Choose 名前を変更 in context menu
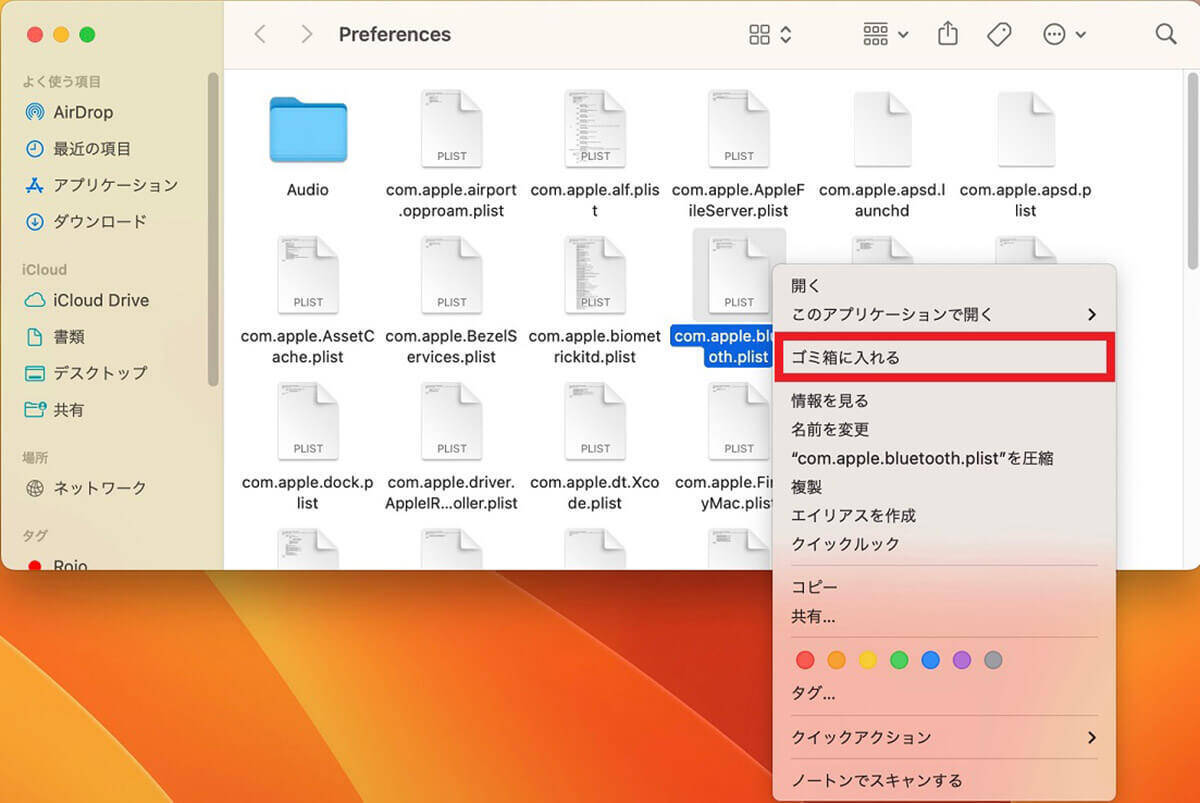The height and width of the screenshot is (803, 1200). coord(830,429)
